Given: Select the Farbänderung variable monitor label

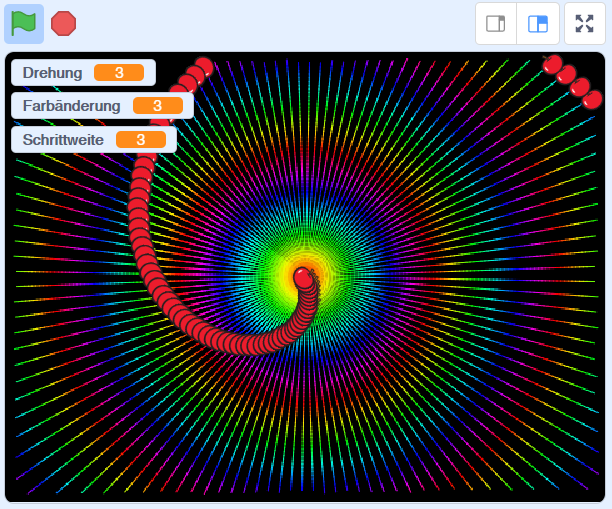Looking at the screenshot, I should (71, 106).
